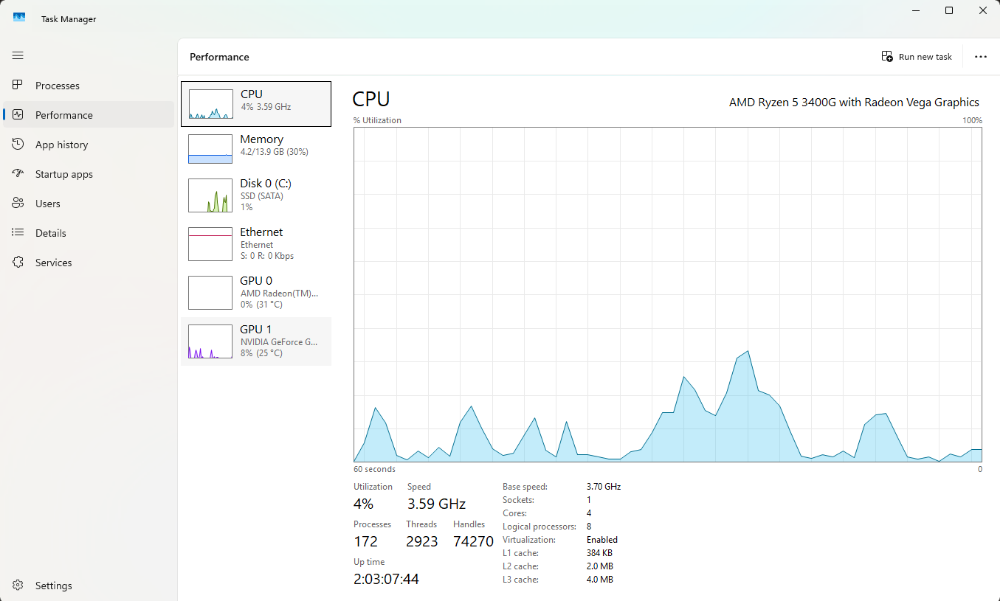Image resolution: width=1000 pixels, height=601 pixels.
Task: Click the AMD Radeon GPU 0 description
Action: pyautogui.click(x=279, y=293)
